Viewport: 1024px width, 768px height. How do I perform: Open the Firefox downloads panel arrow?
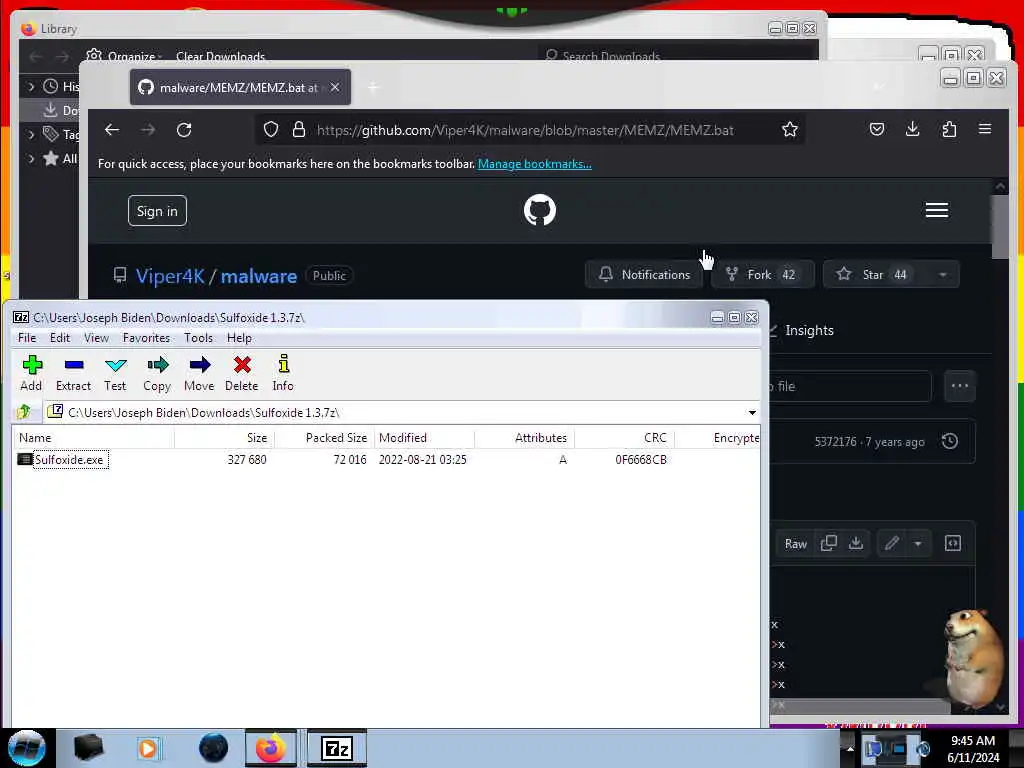[912, 129]
